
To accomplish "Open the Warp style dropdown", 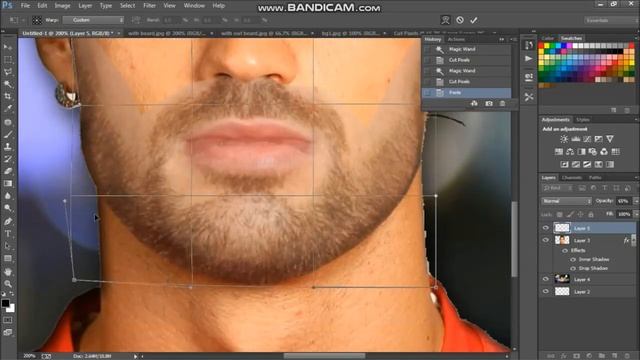I will (x=93, y=20).
